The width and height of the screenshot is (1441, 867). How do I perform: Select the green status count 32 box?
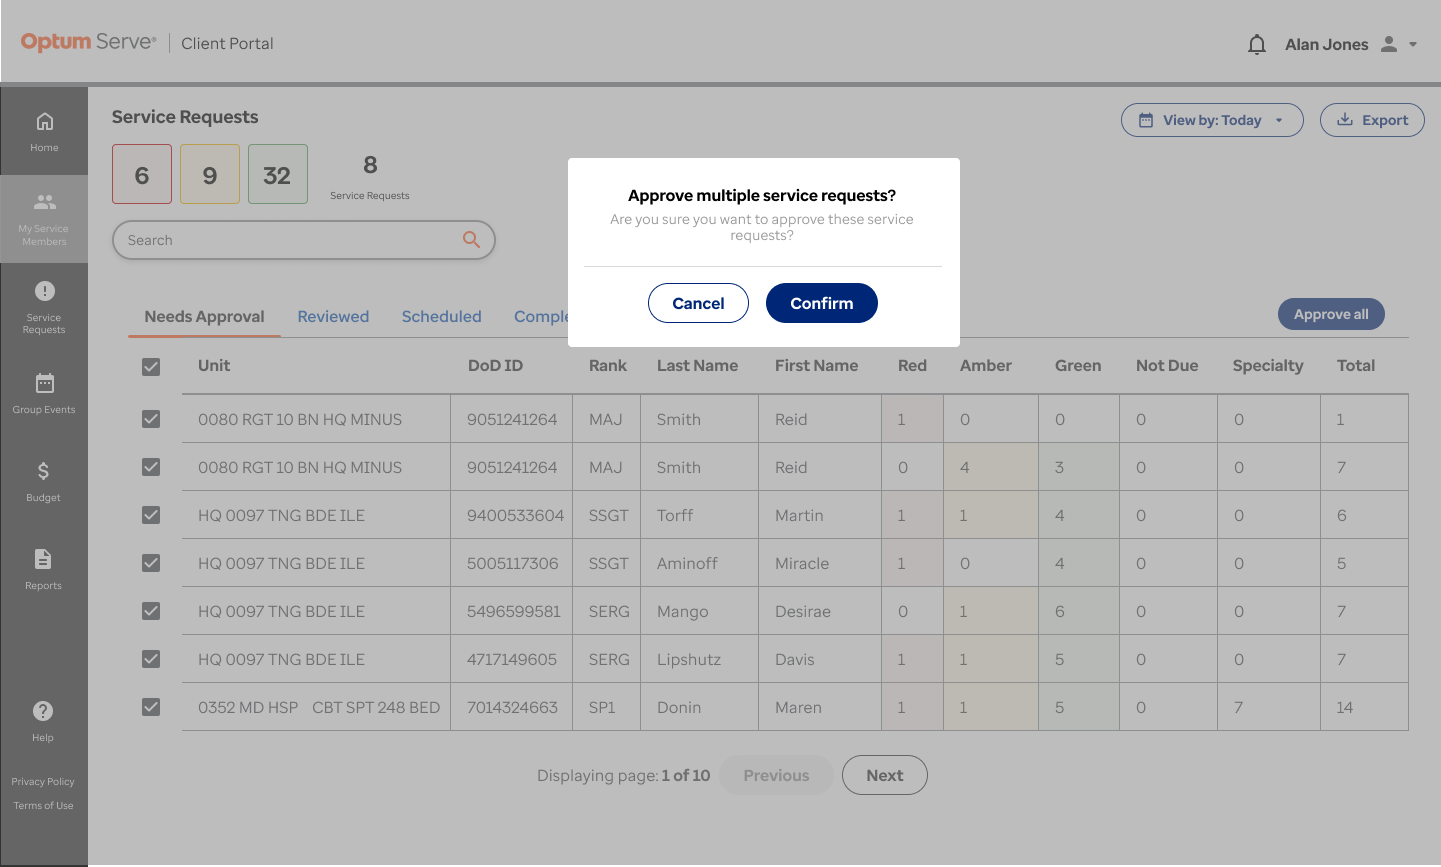[x=278, y=174]
